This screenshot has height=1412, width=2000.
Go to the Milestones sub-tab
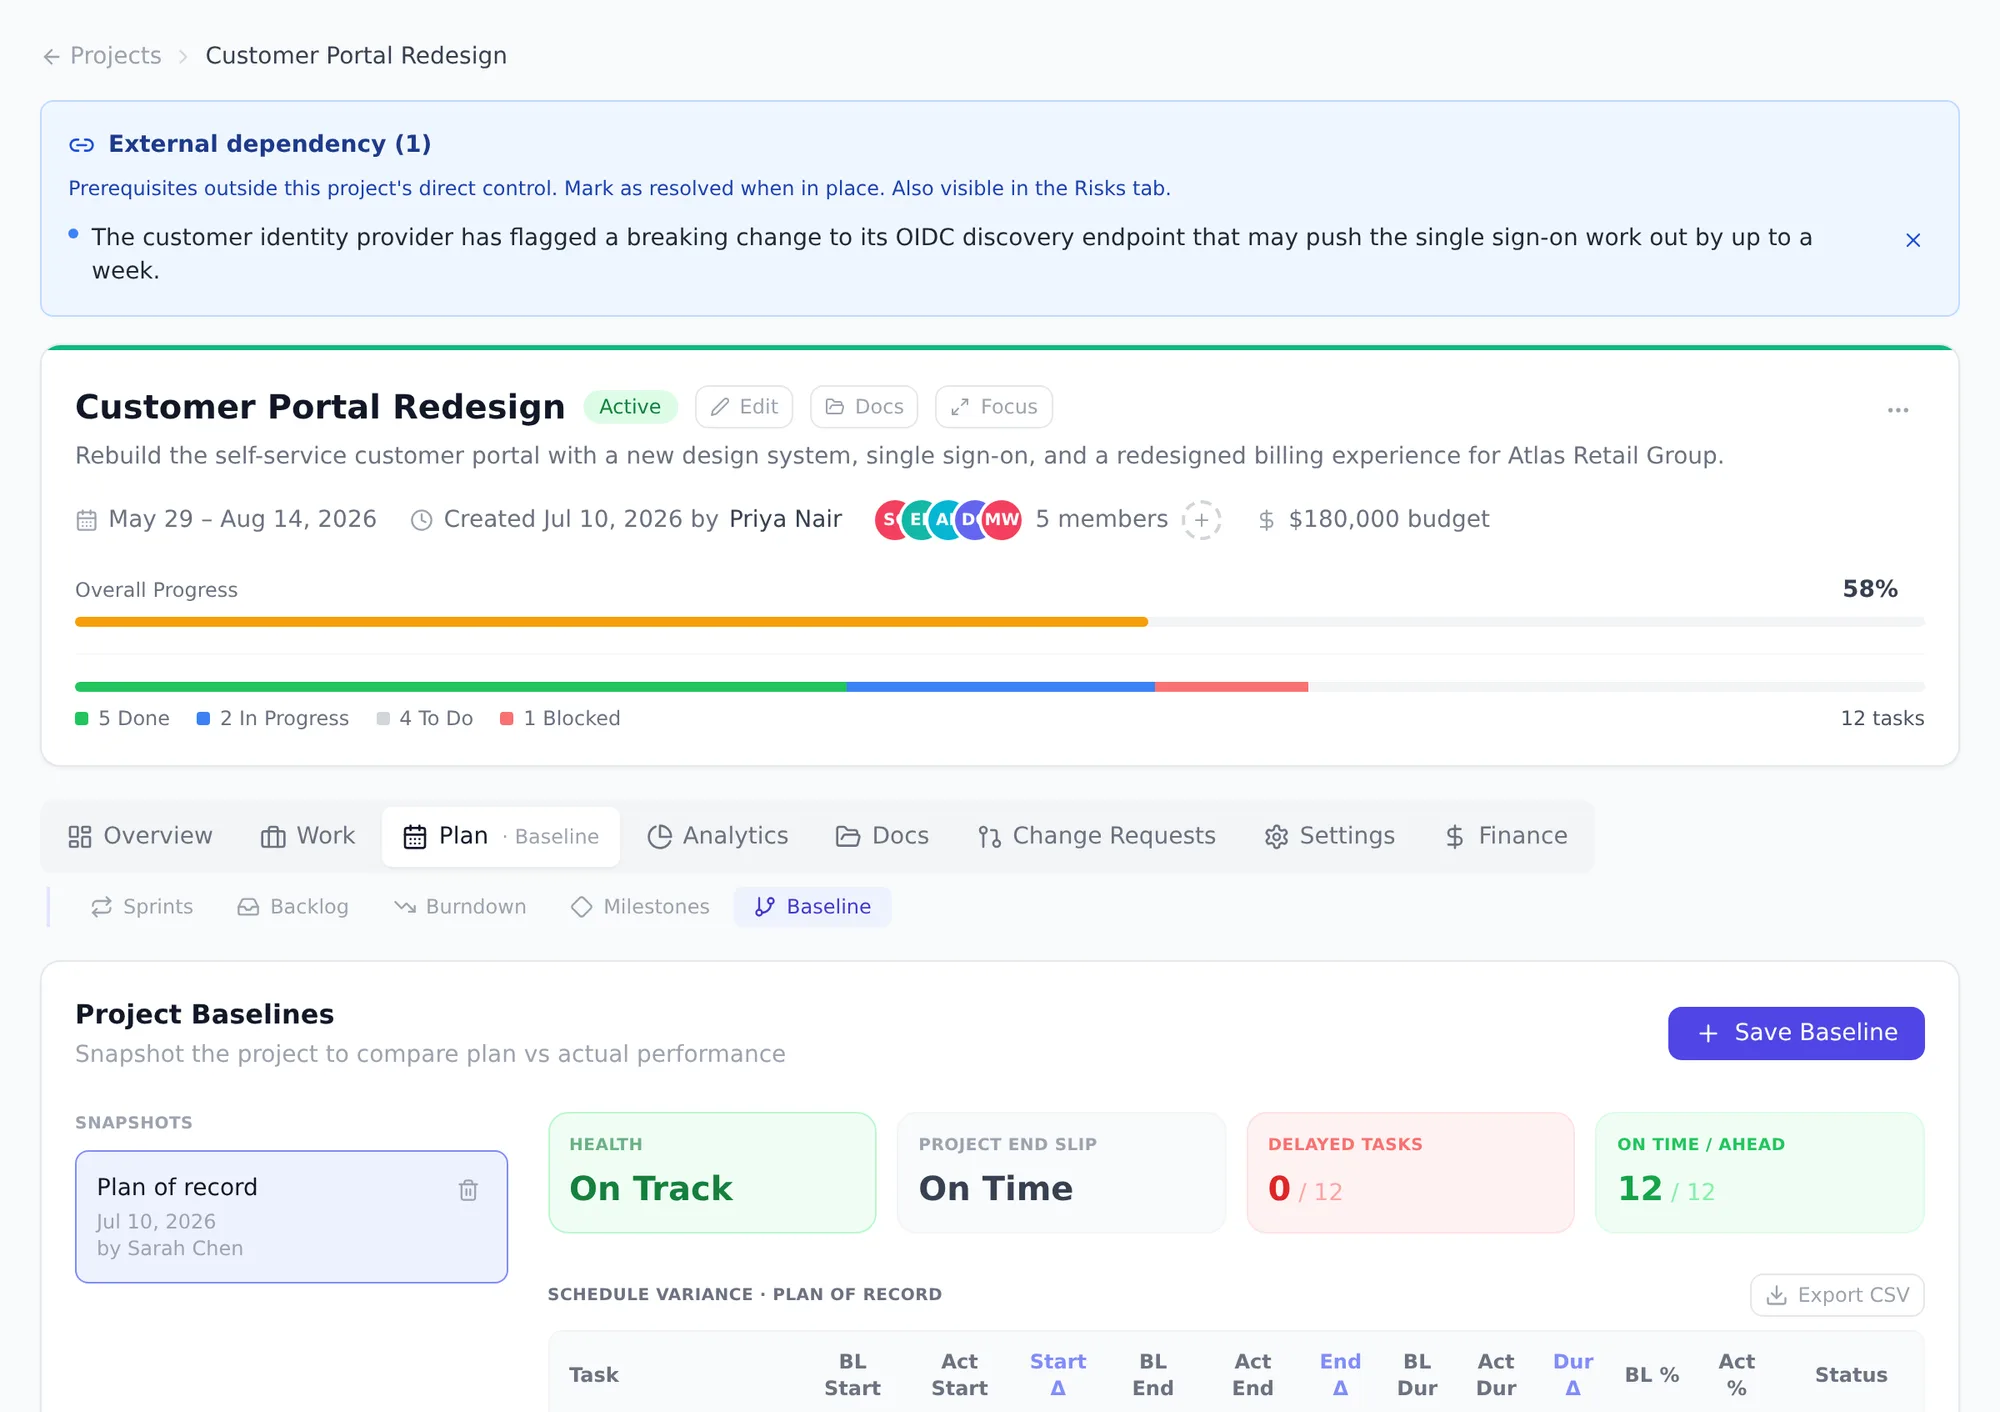click(640, 907)
